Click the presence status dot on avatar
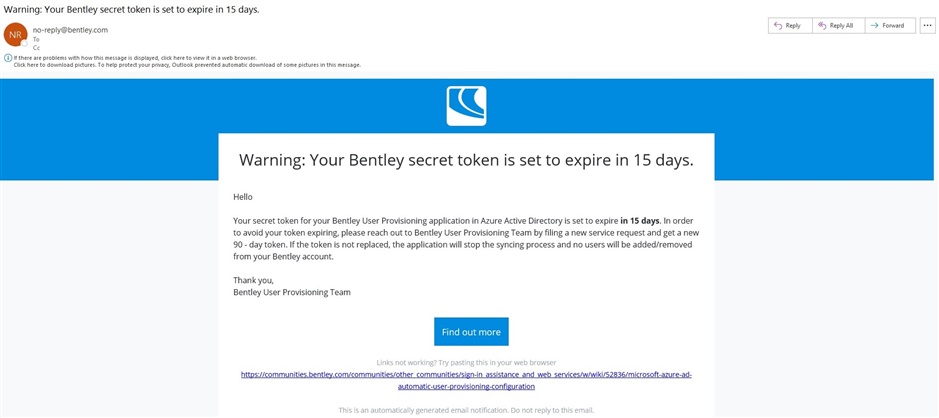This screenshot has height=418, width=939. click(25, 43)
